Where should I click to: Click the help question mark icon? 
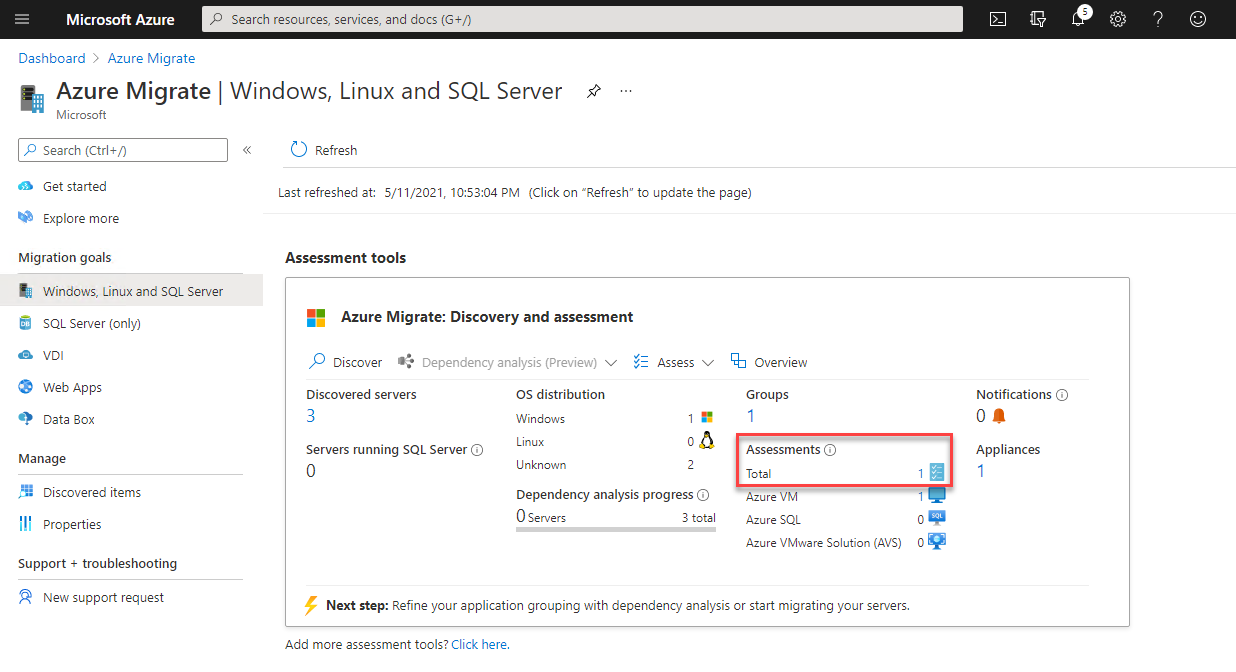[1158, 19]
